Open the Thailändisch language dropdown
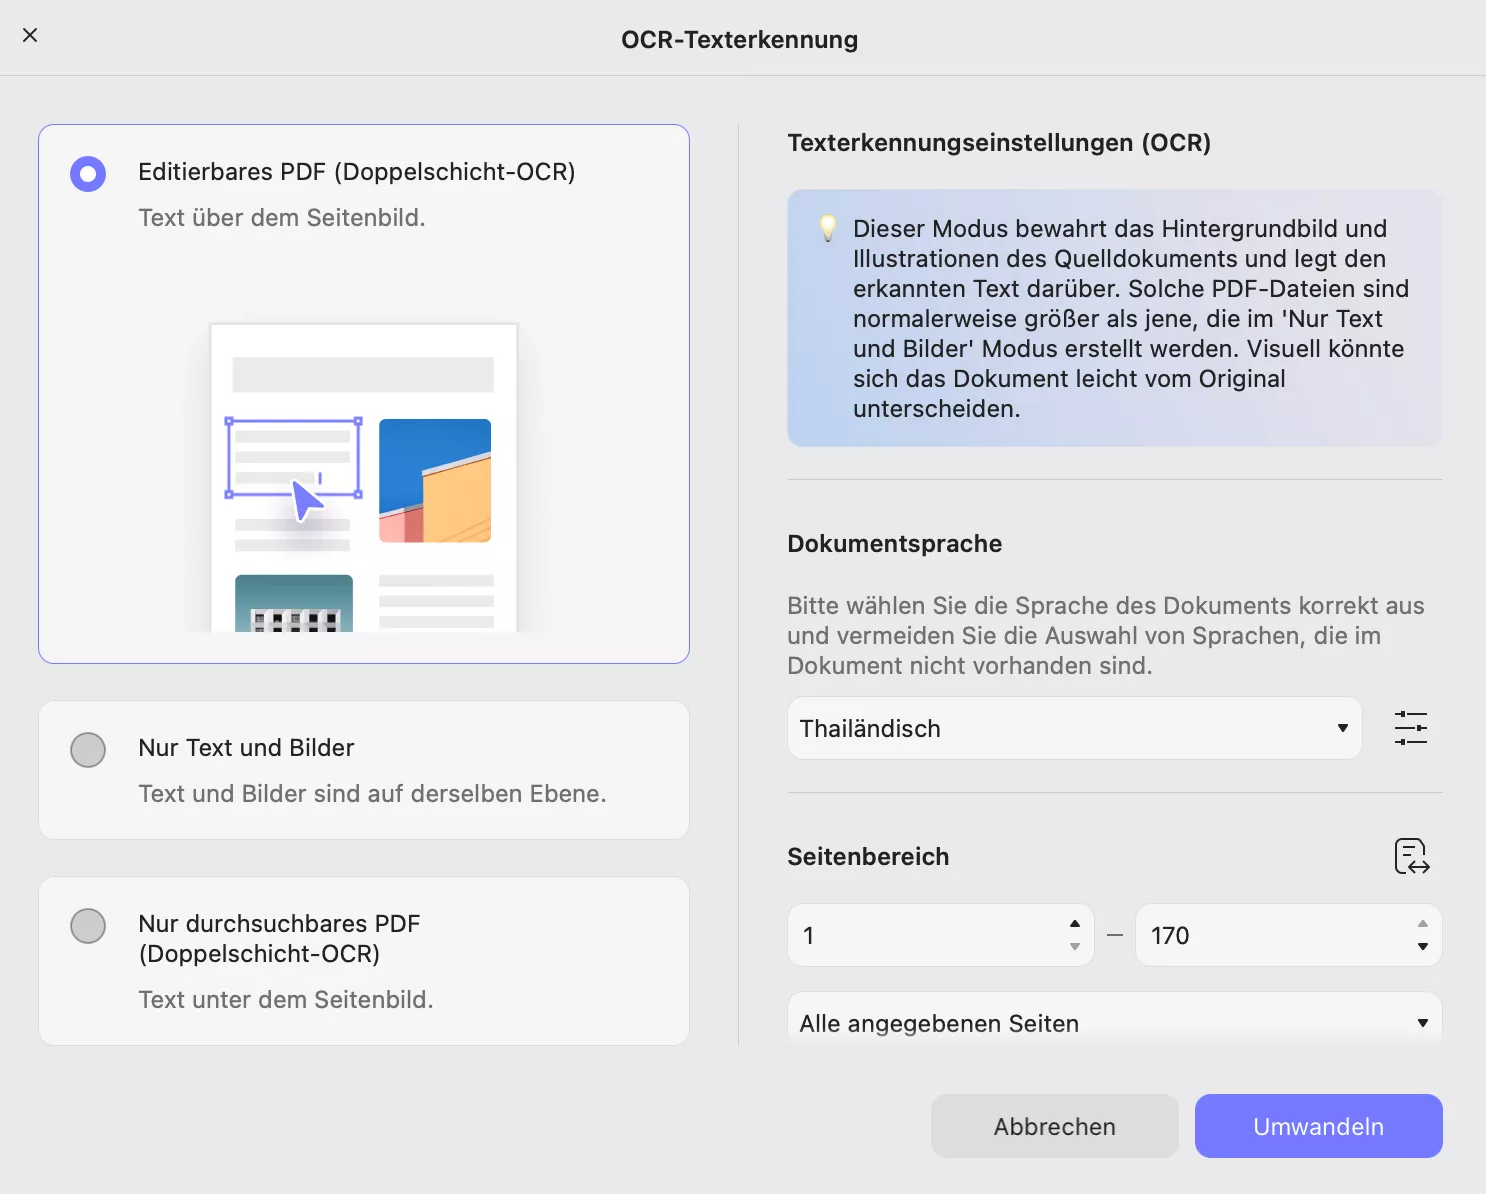 coord(1075,728)
